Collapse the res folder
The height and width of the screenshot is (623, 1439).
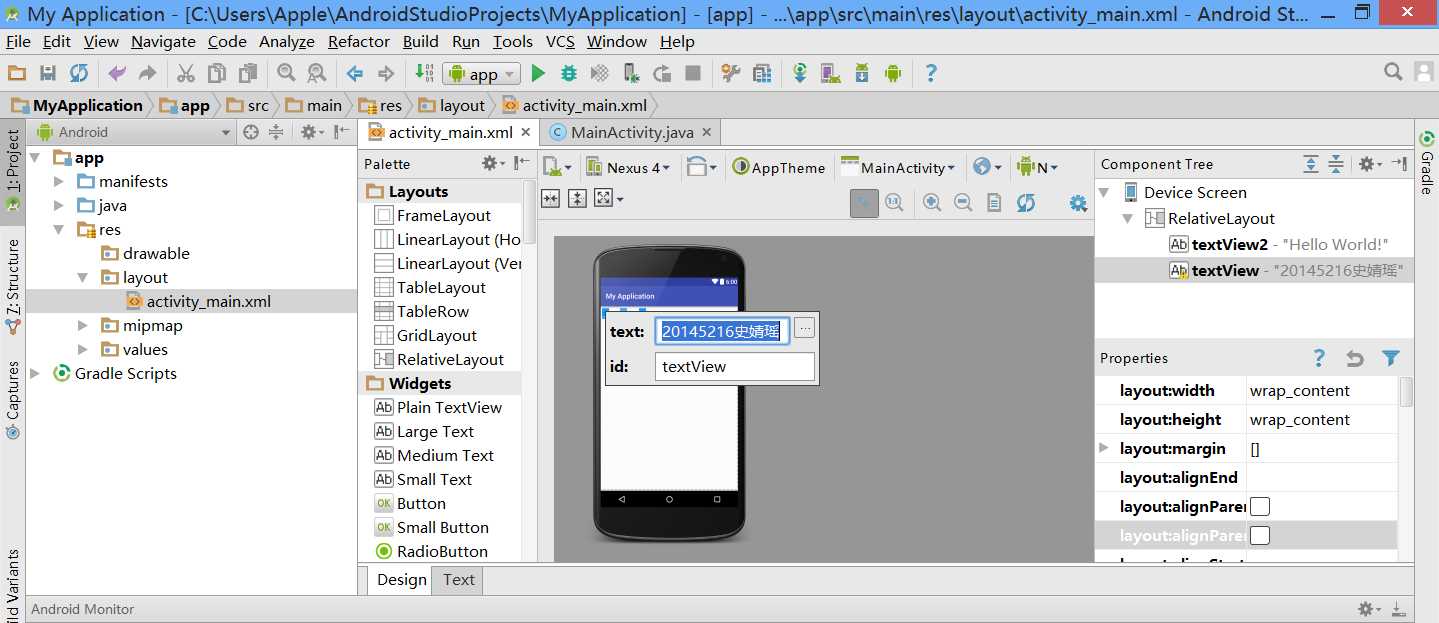(59, 230)
